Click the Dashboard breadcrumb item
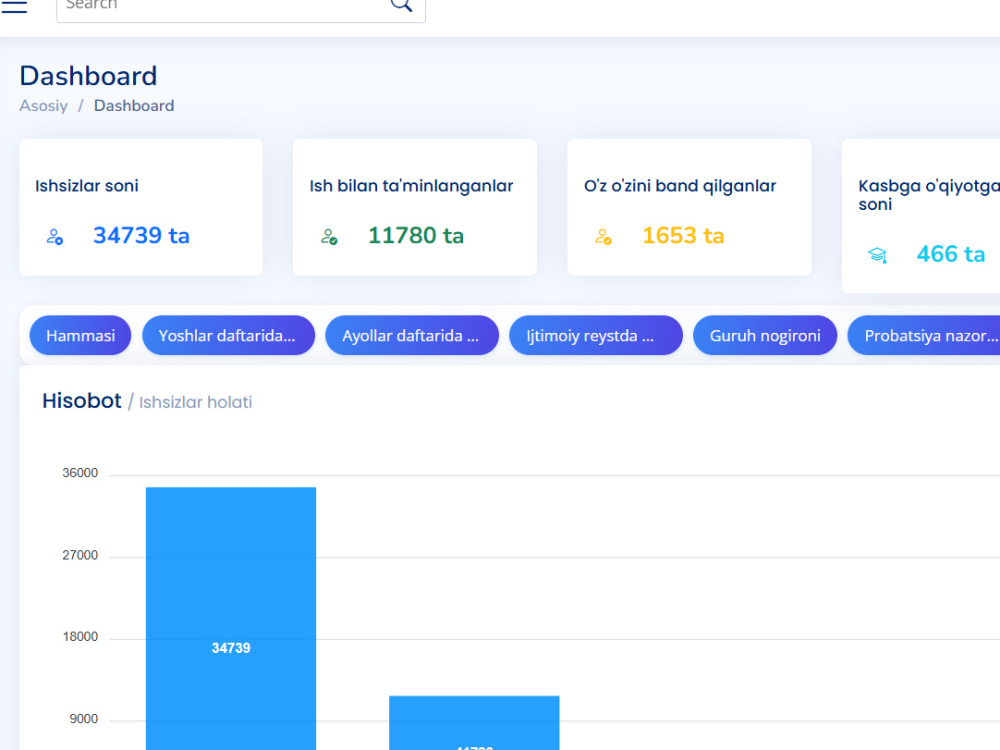1000x750 pixels. 134,106
